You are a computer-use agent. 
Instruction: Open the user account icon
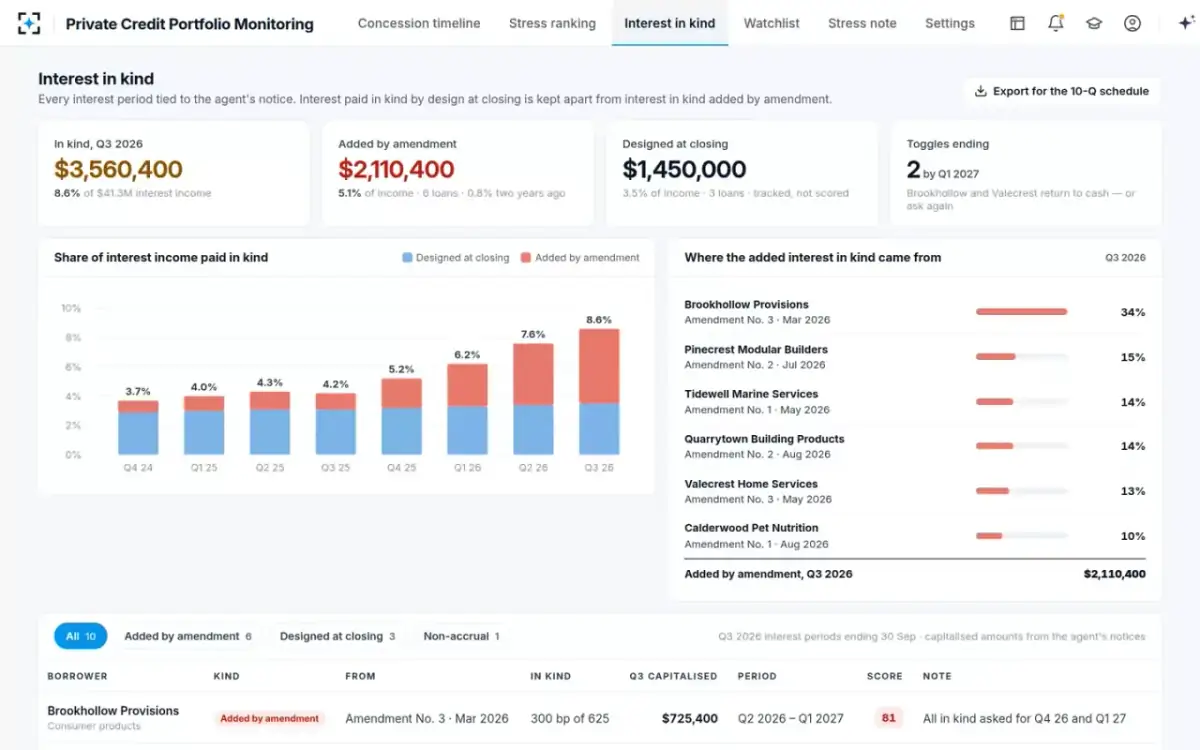[x=1132, y=23]
